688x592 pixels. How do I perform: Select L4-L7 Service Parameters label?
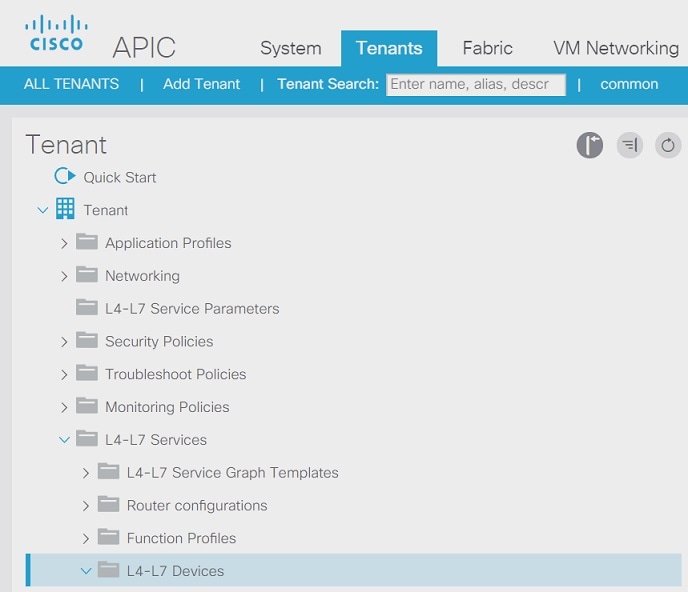point(192,309)
